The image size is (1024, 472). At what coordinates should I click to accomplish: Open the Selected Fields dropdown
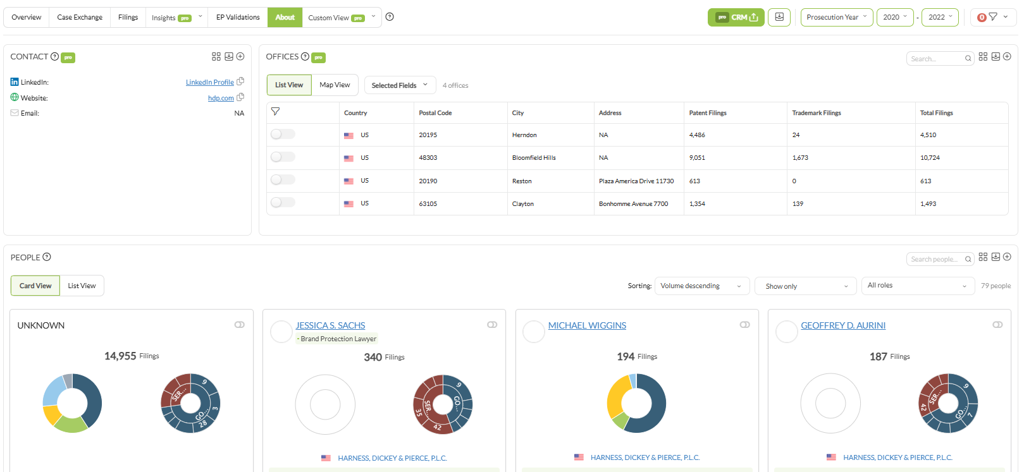click(x=400, y=85)
